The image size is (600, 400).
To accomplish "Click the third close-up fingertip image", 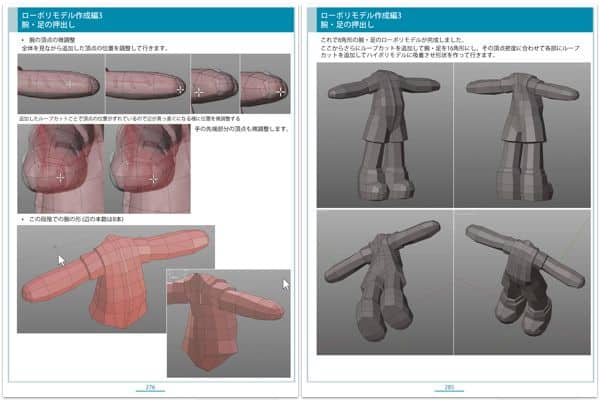I will pos(214,85).
